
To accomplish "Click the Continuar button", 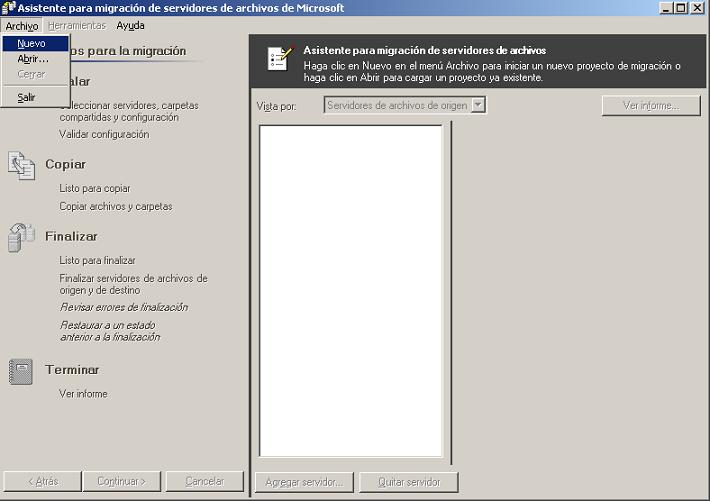I will [x=122, y=481].
